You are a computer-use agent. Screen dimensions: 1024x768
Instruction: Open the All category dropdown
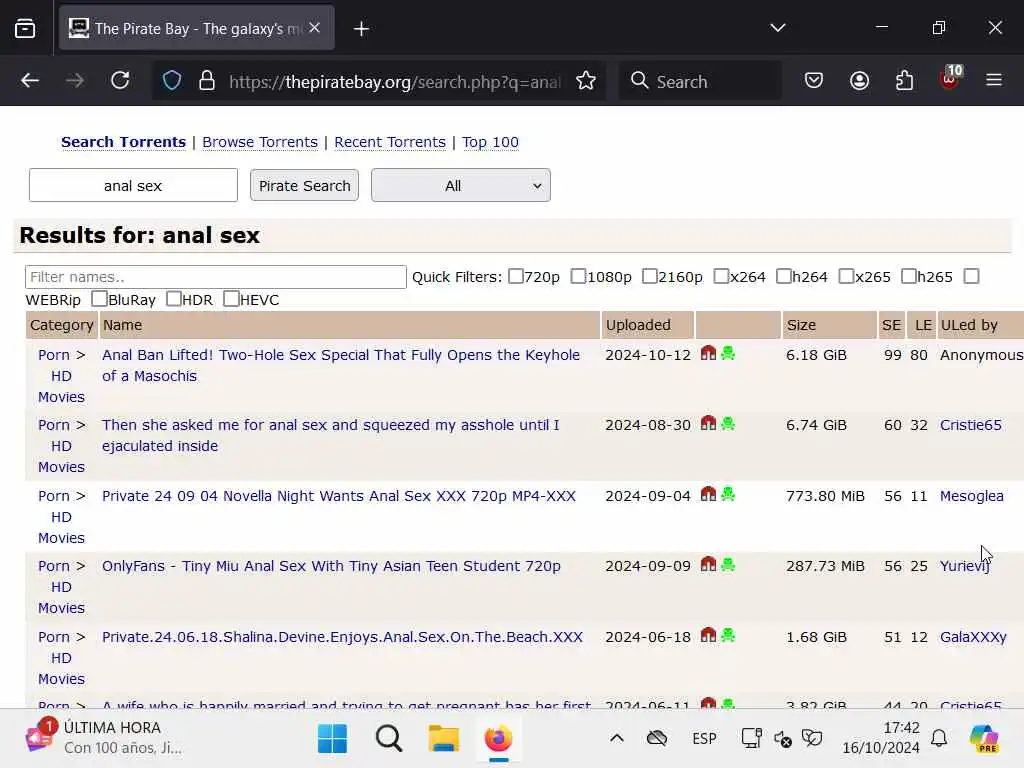pos(460,185)
